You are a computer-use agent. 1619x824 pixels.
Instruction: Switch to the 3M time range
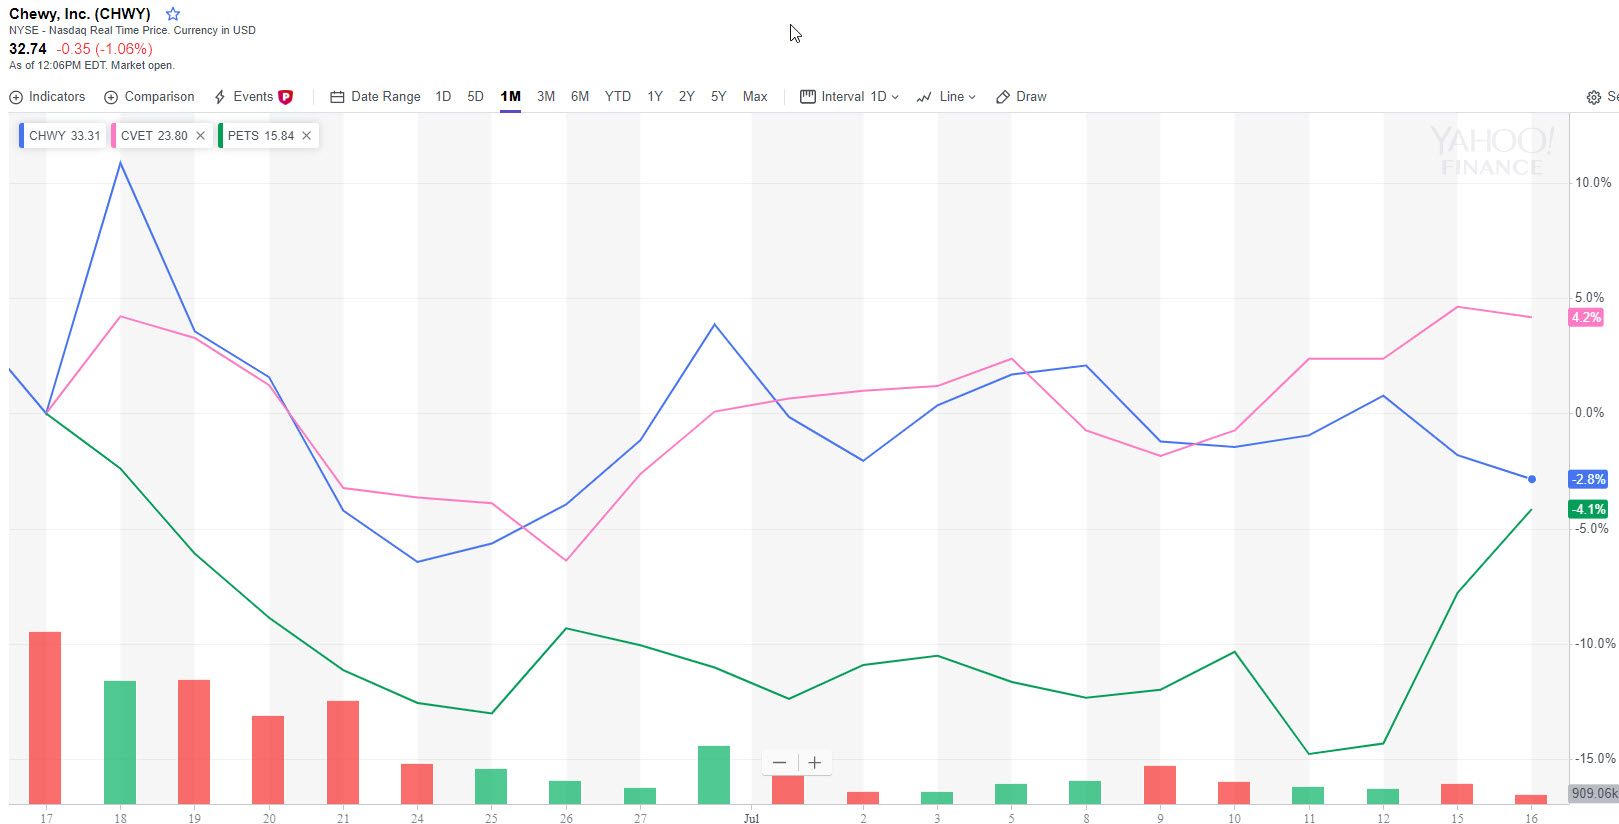click(546, 97)
